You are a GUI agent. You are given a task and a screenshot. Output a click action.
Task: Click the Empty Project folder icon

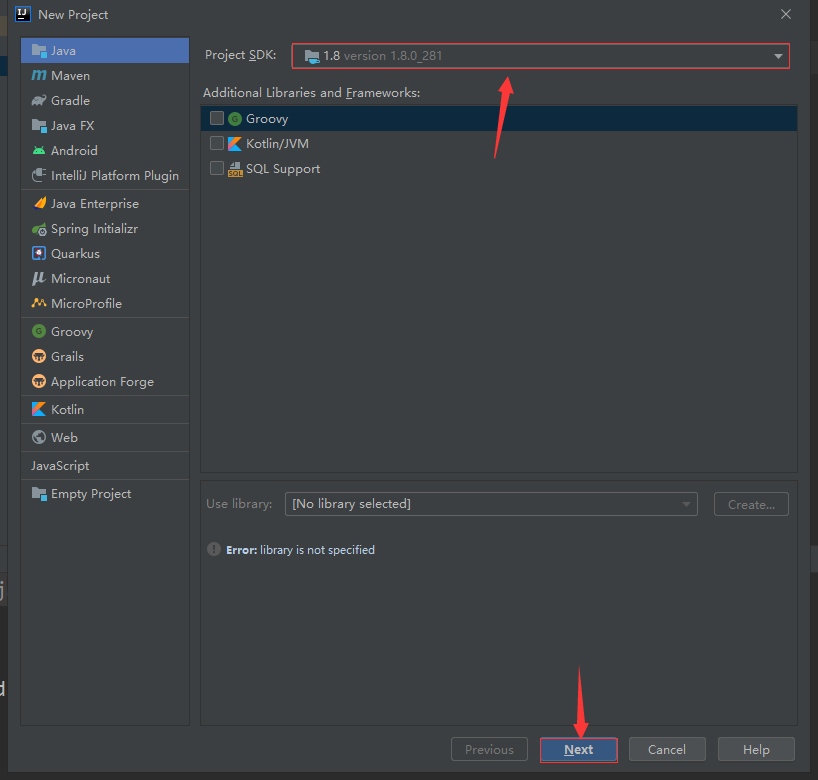tap(39, 494)
